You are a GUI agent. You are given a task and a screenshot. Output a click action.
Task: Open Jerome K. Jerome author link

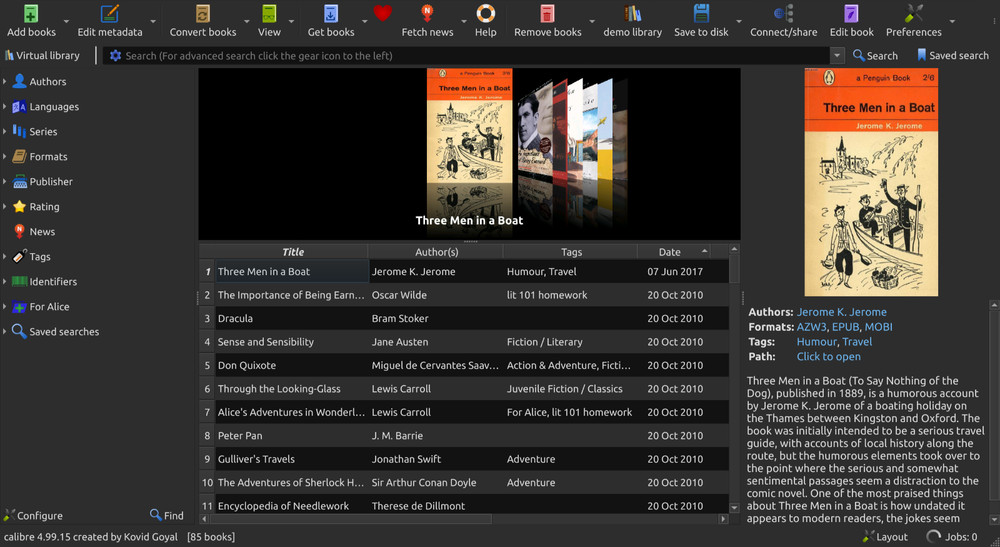pyautogui.click(x=841, y=312)
